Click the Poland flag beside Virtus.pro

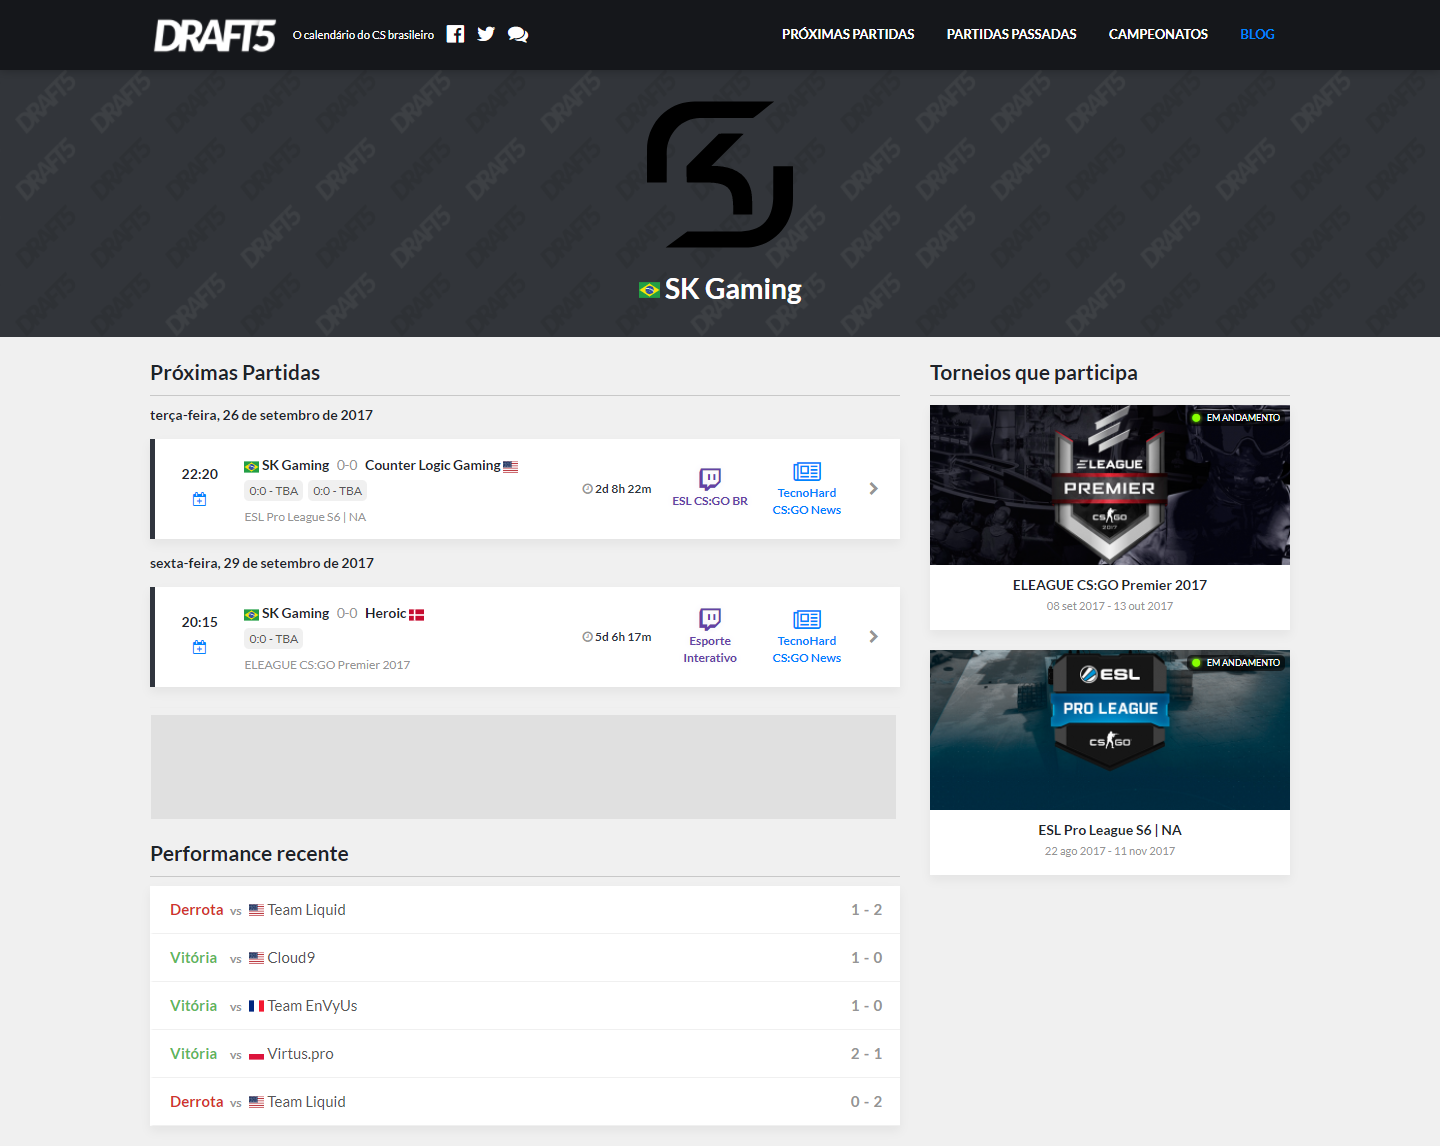(x=257, y=1054)
